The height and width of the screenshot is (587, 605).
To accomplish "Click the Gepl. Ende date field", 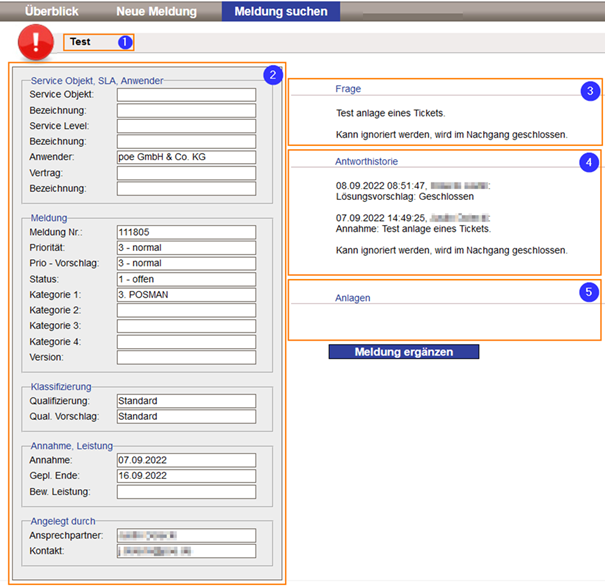I will pos(186,476).
